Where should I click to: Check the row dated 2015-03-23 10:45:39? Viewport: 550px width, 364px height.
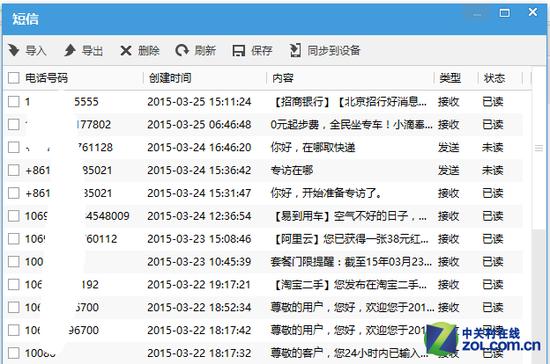[14, 262]
